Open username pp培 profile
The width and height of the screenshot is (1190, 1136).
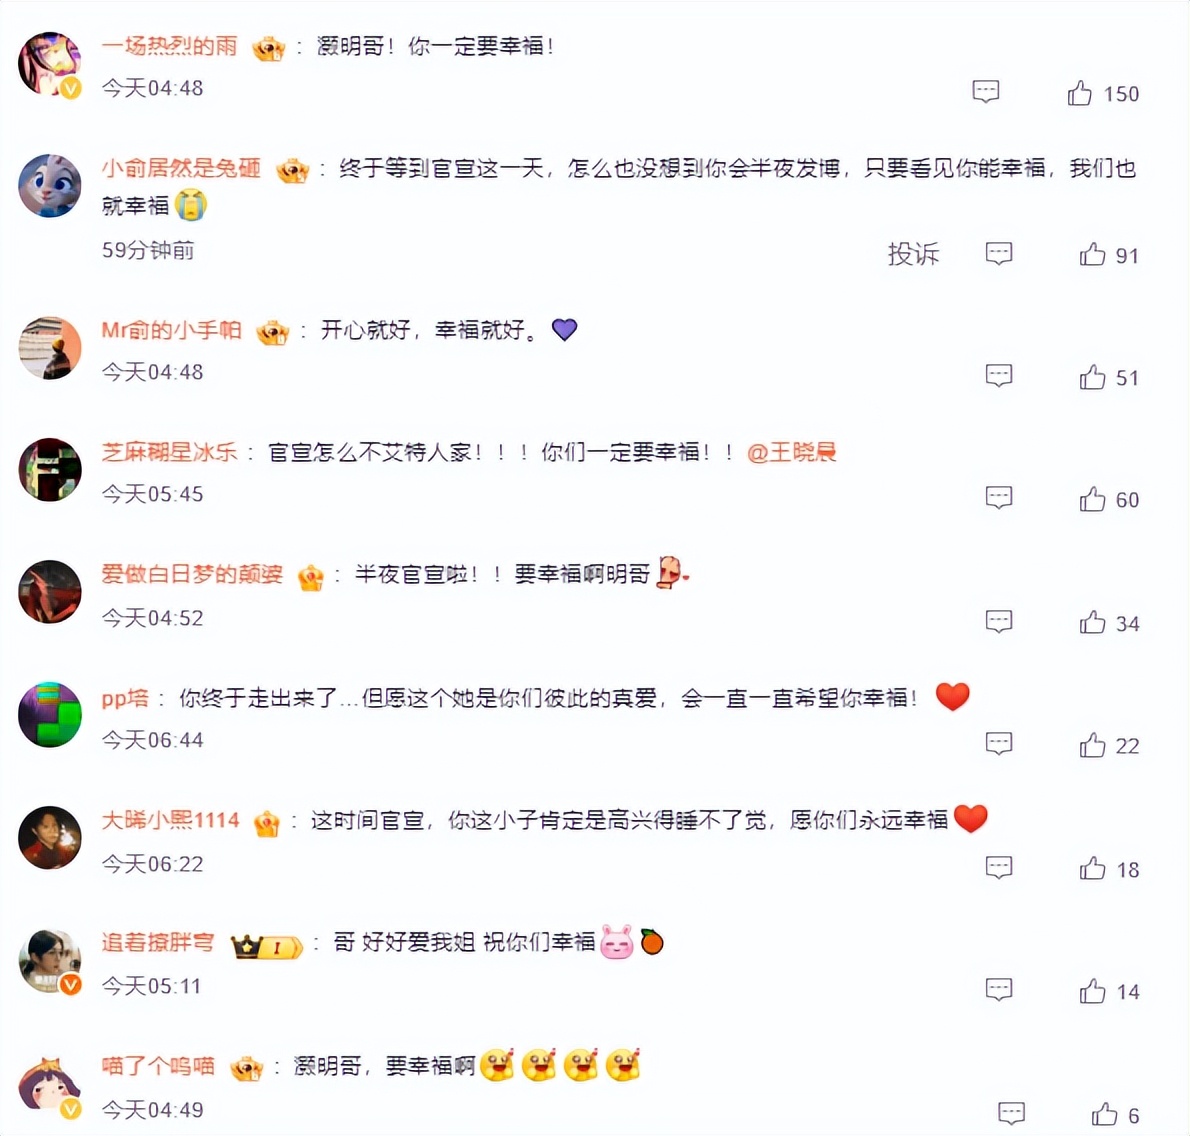pyautogui.click(x=125, y=698)
